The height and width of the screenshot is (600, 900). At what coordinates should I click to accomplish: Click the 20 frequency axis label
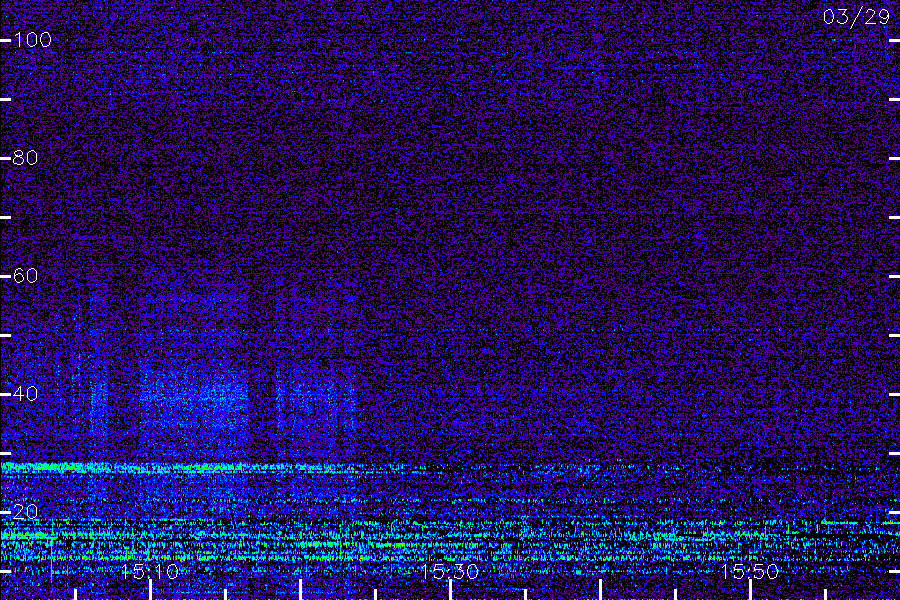click(x=25, y=512)
